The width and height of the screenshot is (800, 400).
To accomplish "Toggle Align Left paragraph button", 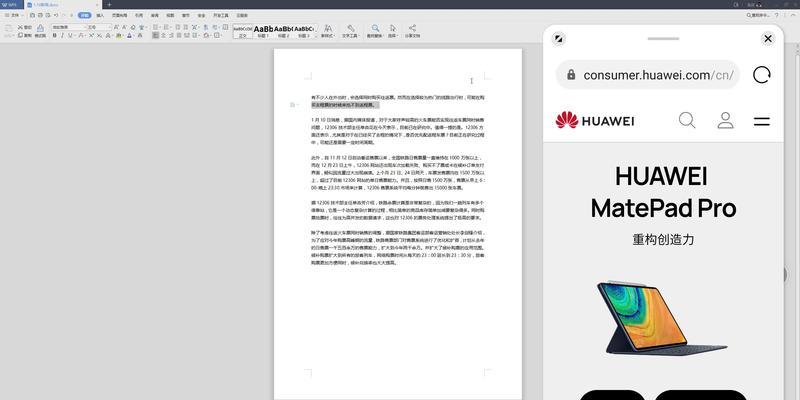I will click(155, 36).
